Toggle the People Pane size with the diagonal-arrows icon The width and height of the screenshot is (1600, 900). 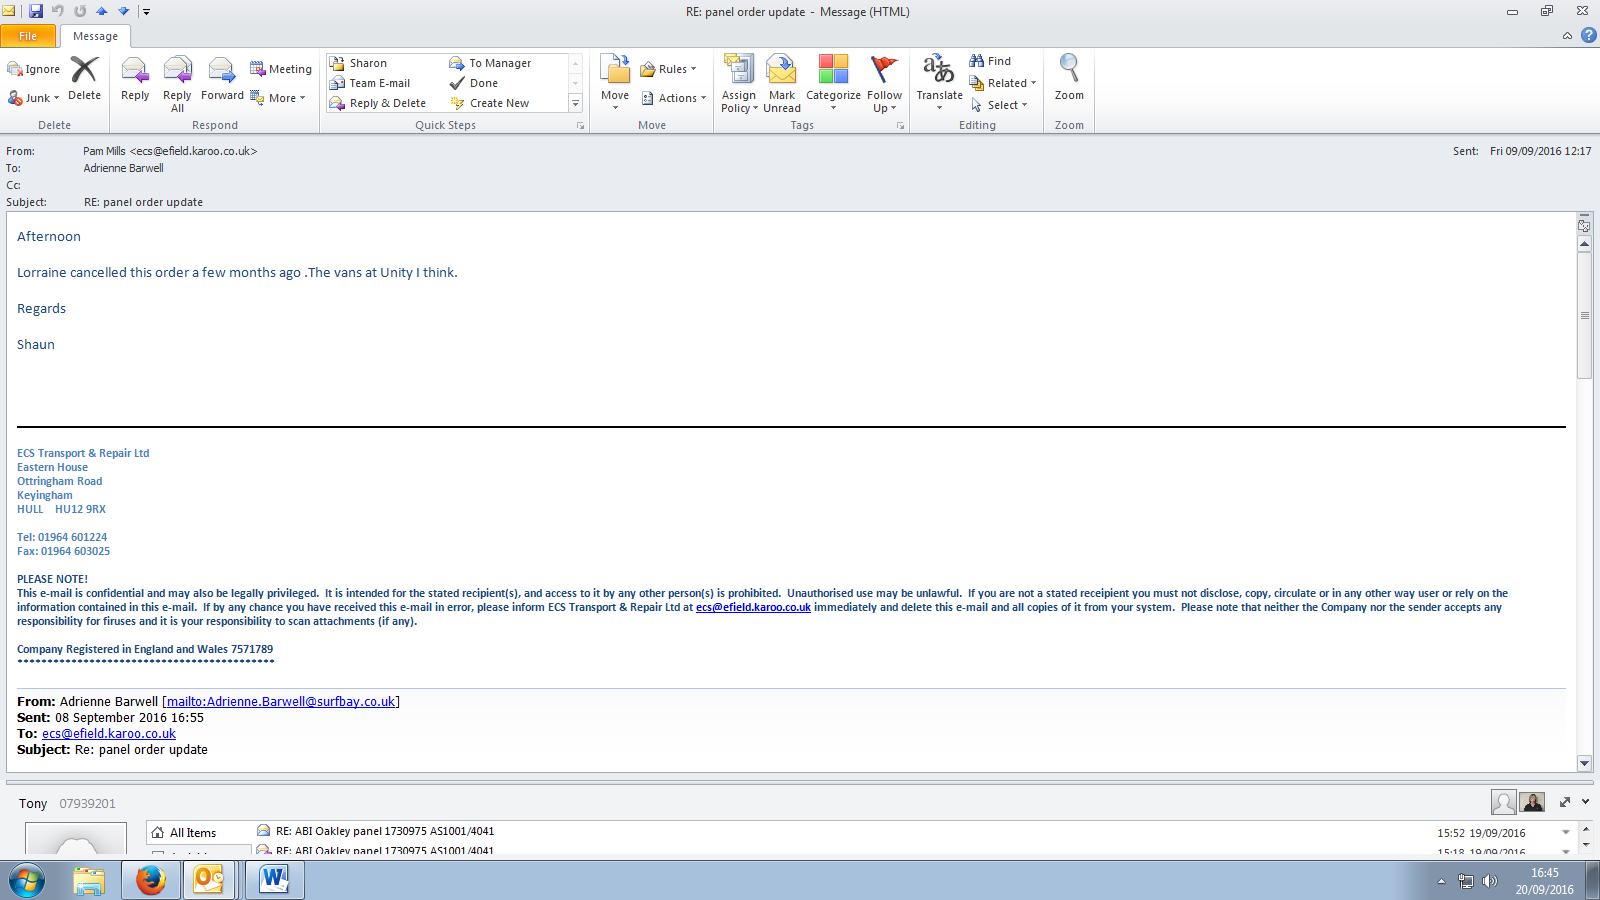click(1565, 802)
